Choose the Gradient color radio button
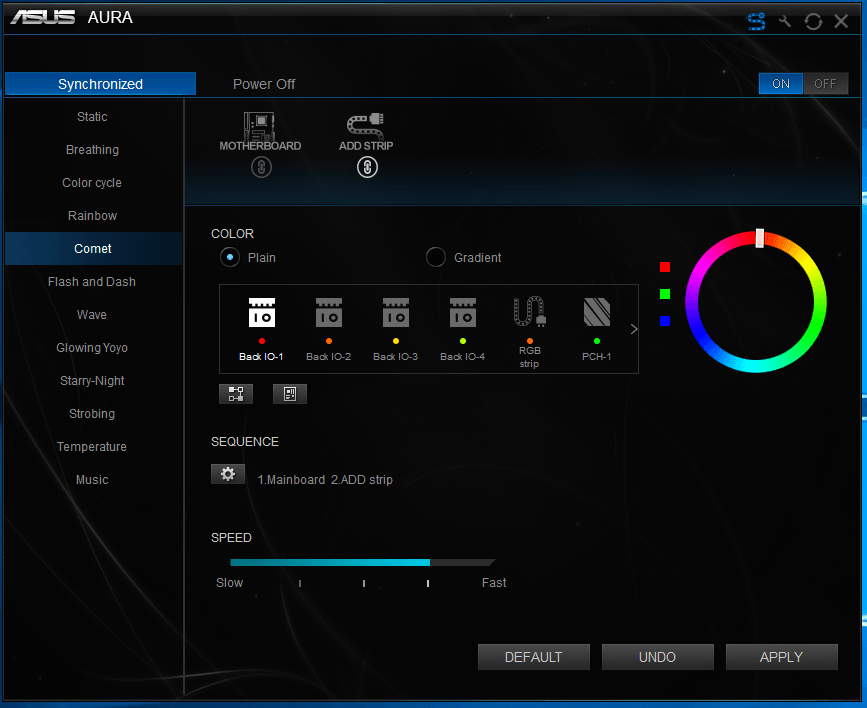The width and height of the screenshot is (867, 708). pos(436,257)
